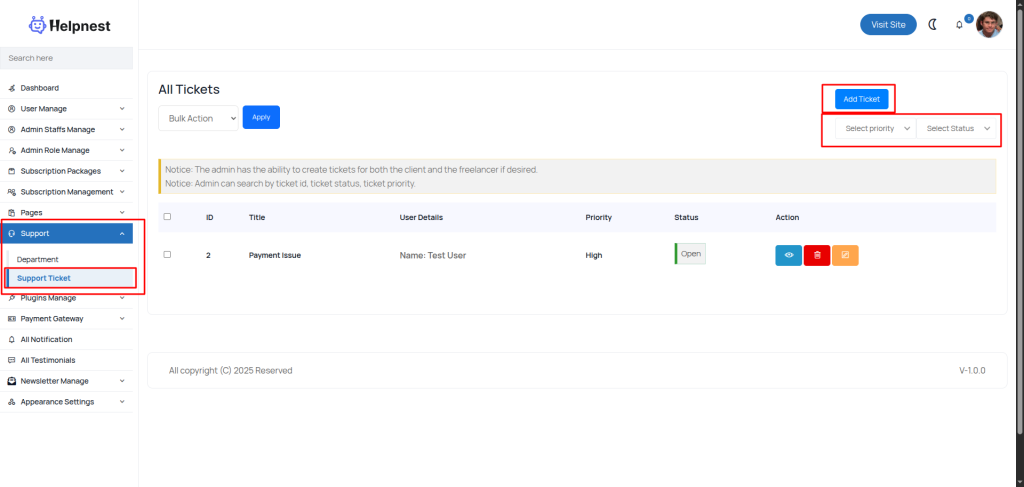The image size is (1024, 487).
Task: Click the Helpnest logo
Action: 69,25
